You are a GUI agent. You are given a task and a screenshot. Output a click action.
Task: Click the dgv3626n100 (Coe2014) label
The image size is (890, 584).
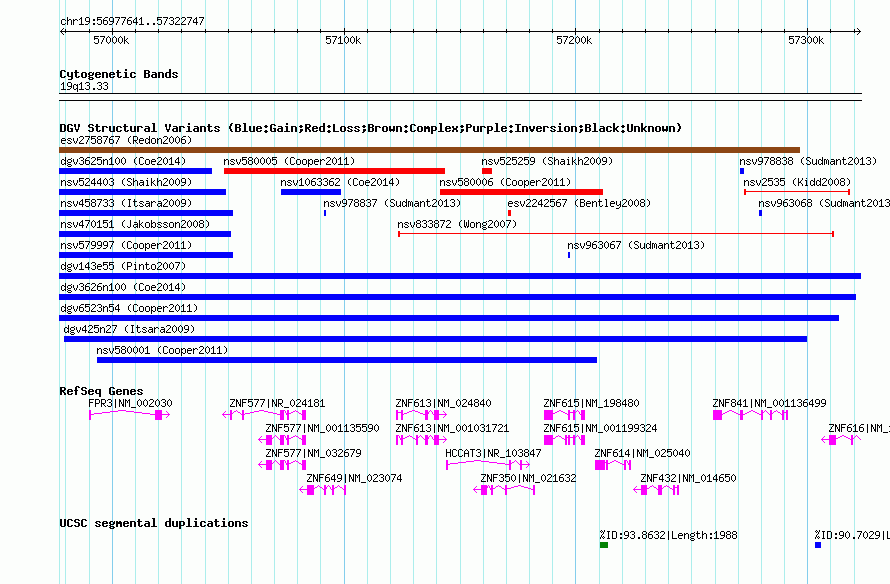point(123,287)
